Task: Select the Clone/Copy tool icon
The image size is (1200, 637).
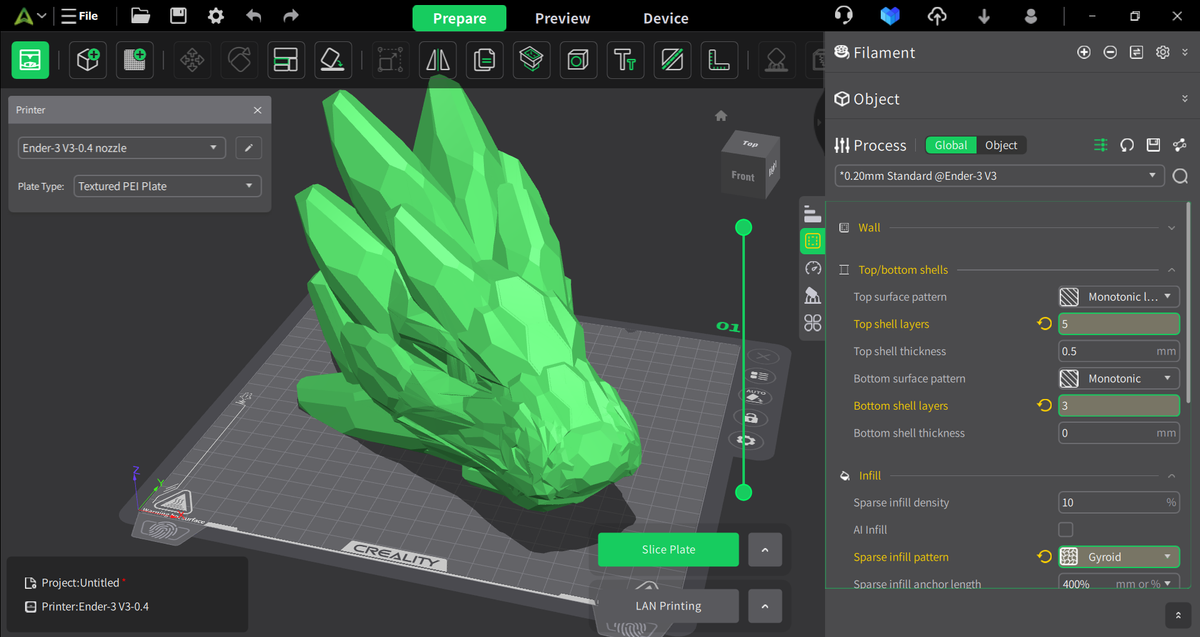Action: (484, 60)
